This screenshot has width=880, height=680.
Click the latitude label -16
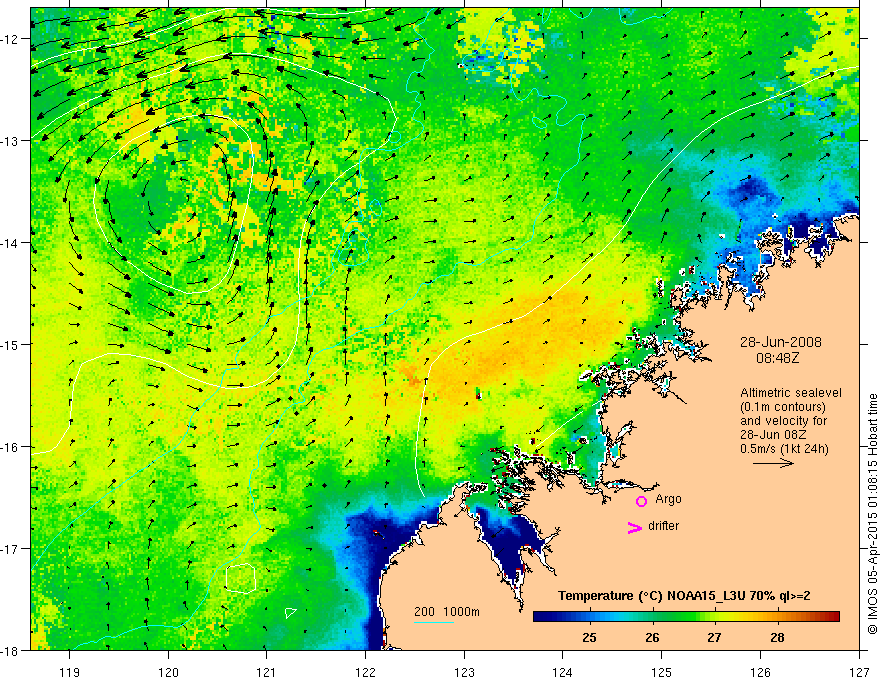coord(10,447)
